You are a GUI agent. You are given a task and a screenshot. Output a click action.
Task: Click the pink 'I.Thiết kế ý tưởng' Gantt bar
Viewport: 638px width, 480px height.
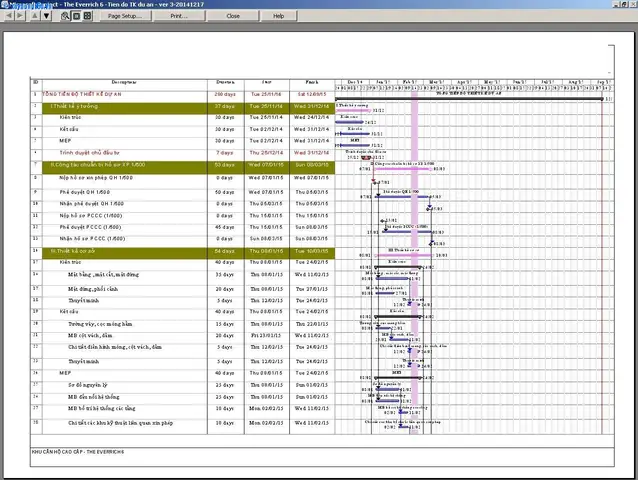tap(353, 110)
